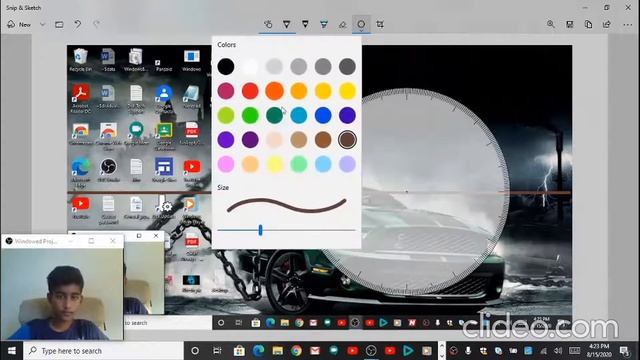Open a file with the folder icon
640x360 pixels.
point(59,24)
